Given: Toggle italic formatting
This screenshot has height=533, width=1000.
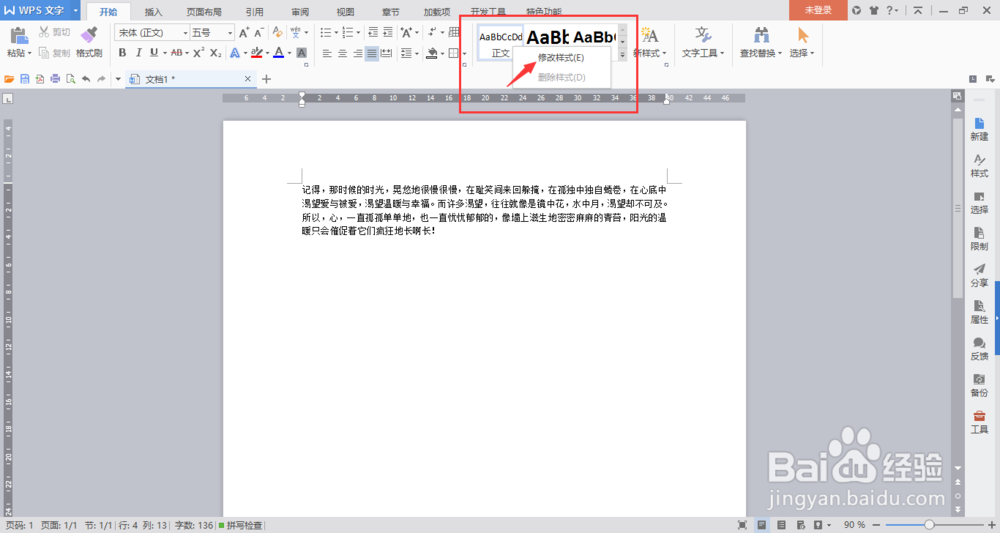Looking at the screenshot, I should [138, 53].
